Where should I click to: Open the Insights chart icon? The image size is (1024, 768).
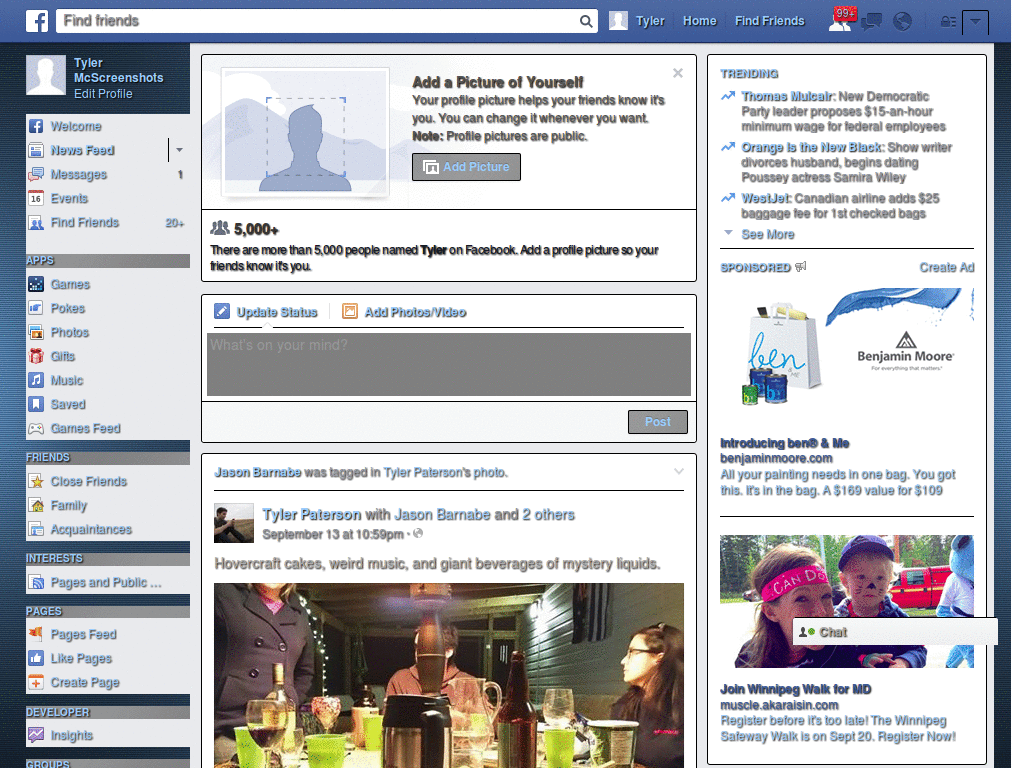point(36,735)
